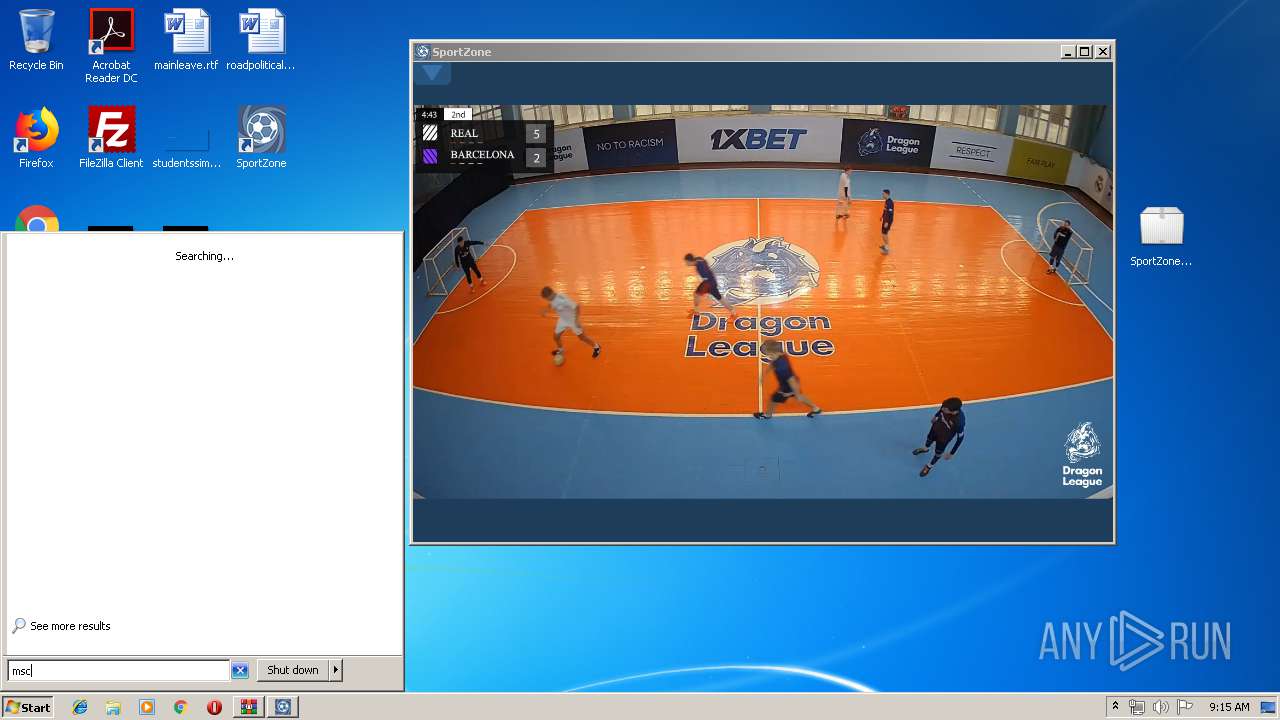
Task: Select the mainleave.rtf document icon
Action: pos(186,40)
